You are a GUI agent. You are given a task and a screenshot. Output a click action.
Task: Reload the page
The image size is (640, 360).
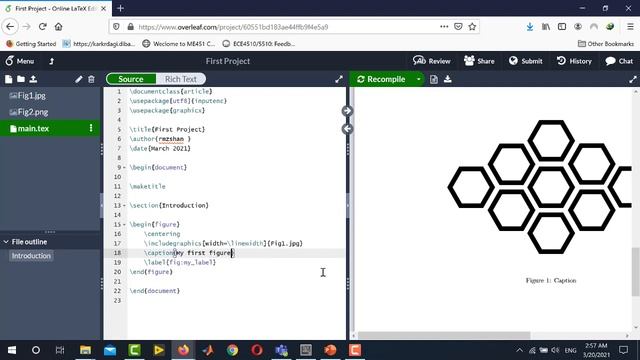coord(42,27)
